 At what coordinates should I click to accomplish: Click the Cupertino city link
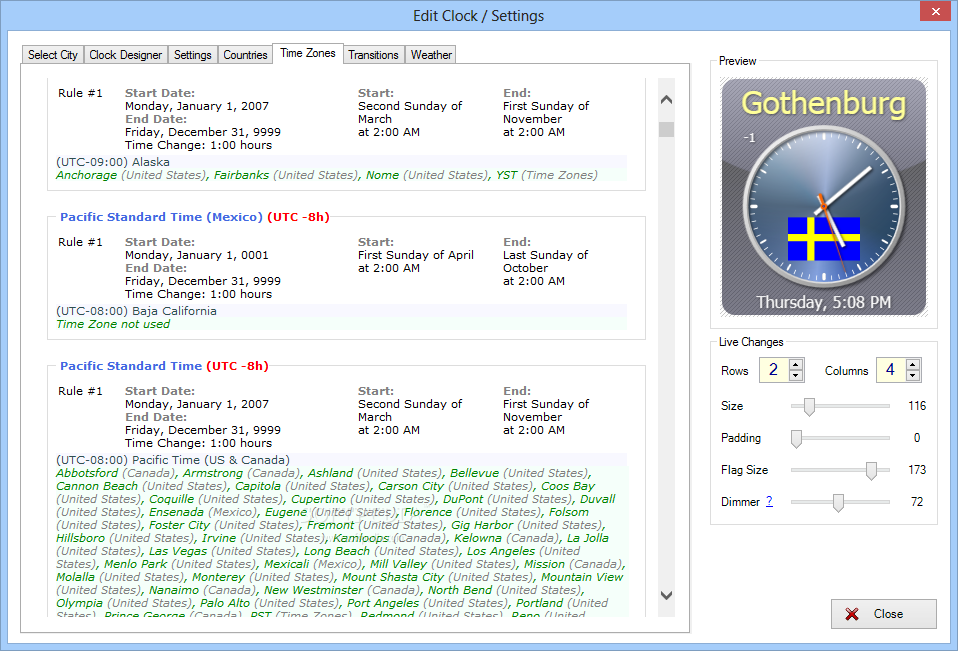(318, 499)
